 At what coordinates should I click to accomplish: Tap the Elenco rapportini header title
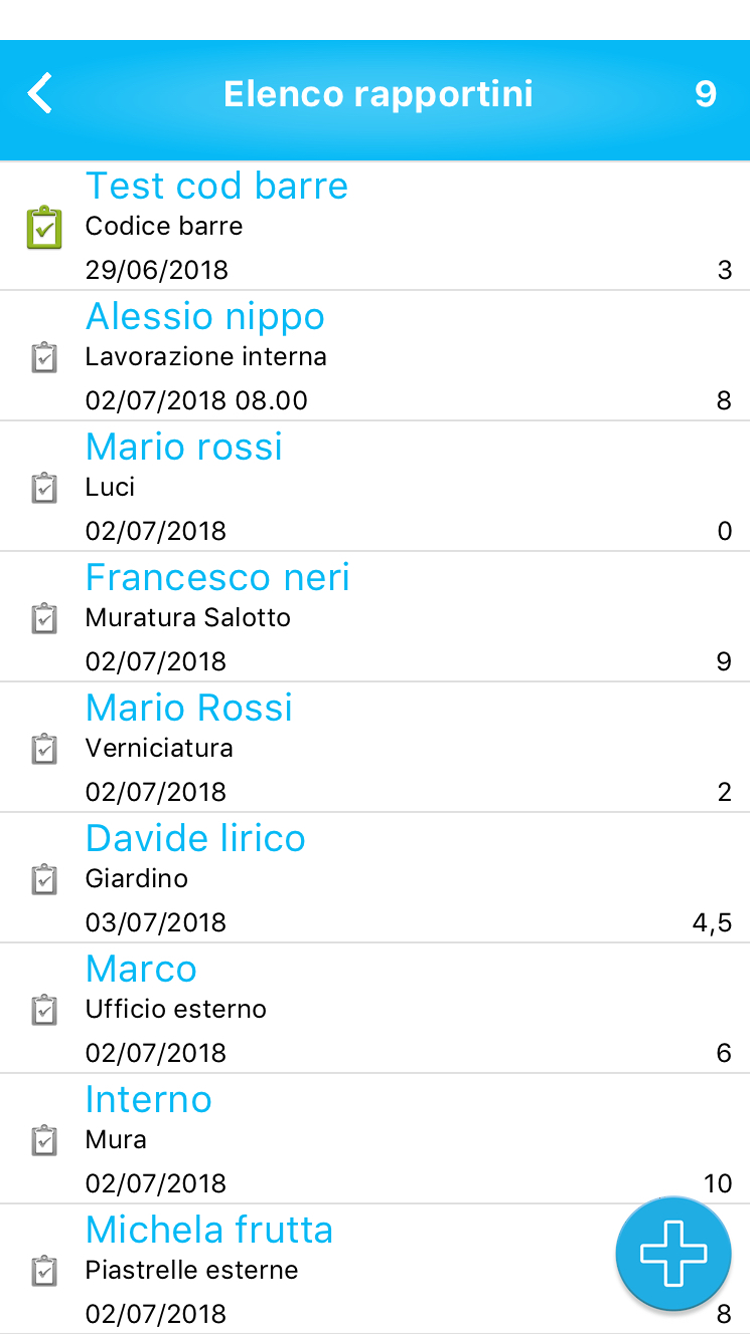pyautogui.click(x=378, y=94)
